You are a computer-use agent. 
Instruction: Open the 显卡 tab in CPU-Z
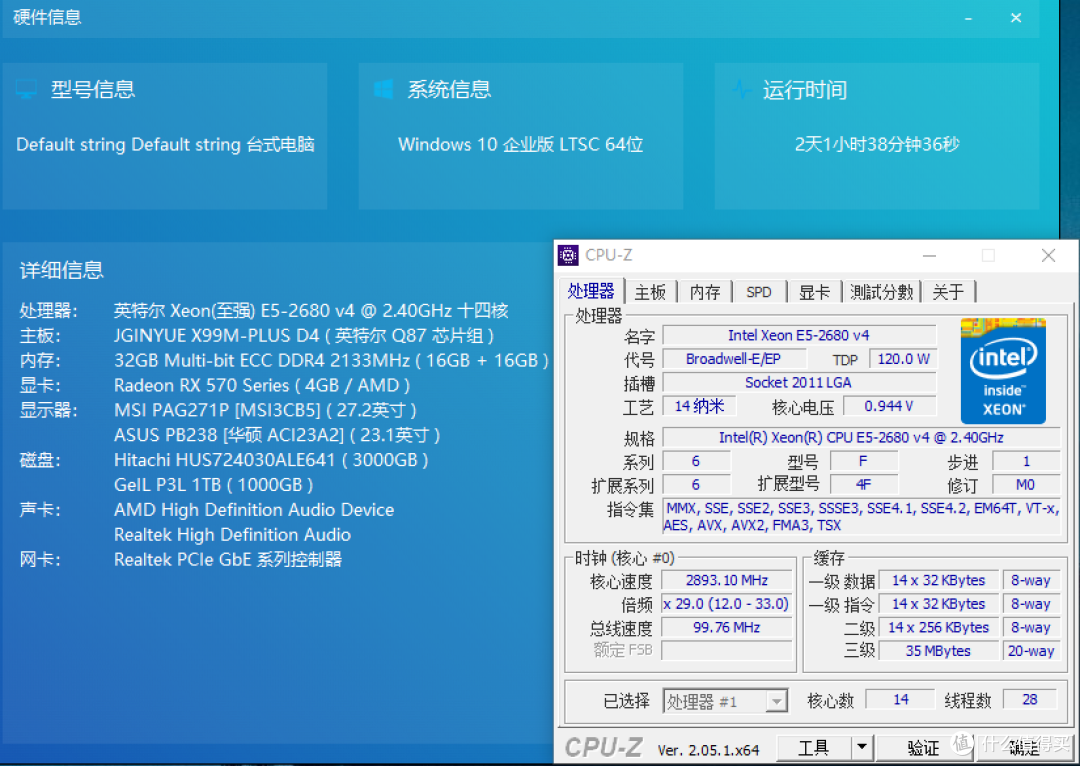[x=814, y=292]
